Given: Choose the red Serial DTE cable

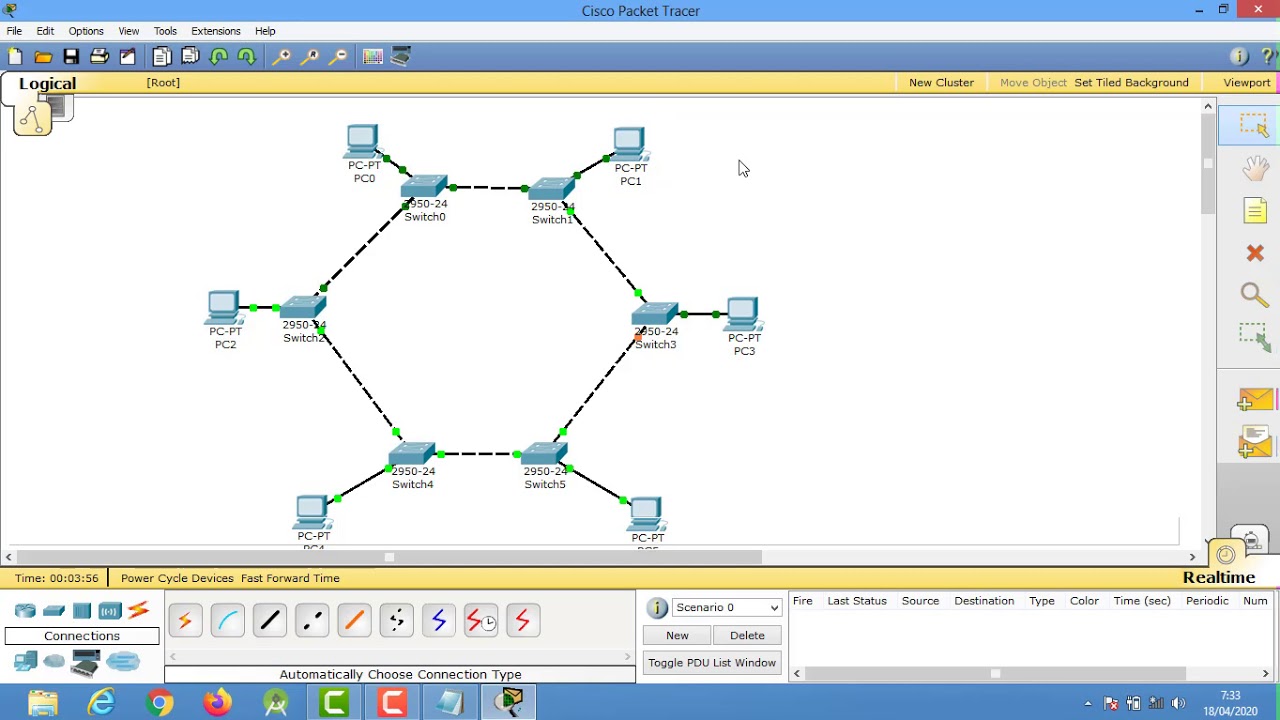Looking at the screenshot, I should [522, 621].
